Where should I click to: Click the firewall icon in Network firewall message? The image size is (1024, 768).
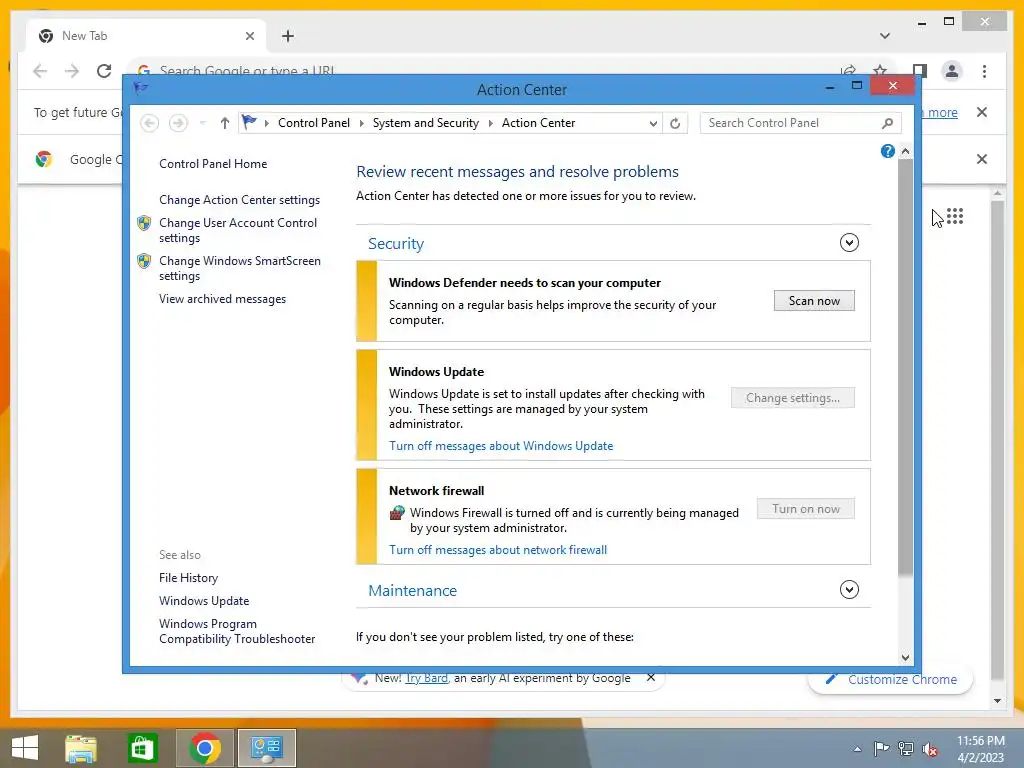point(396,513)
